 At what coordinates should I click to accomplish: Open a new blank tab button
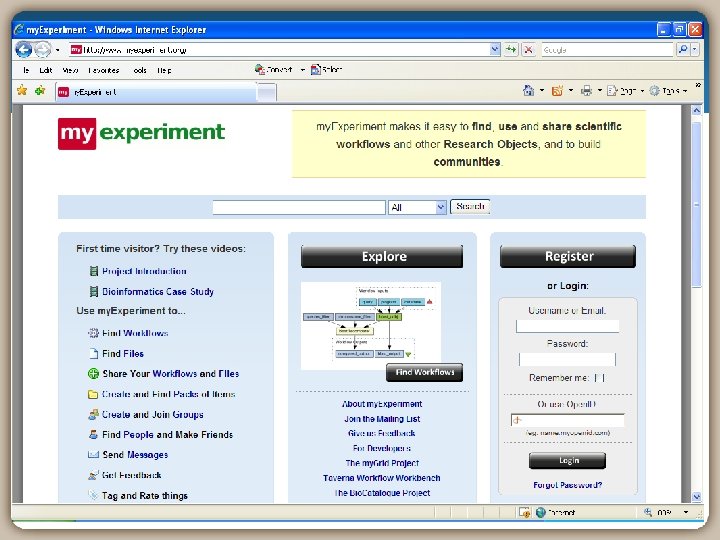(266, 92)
